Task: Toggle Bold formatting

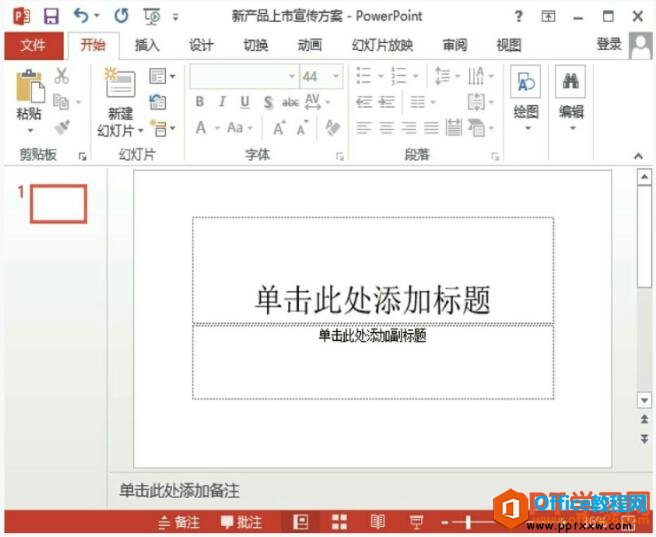Action: (x=200, y=102)
